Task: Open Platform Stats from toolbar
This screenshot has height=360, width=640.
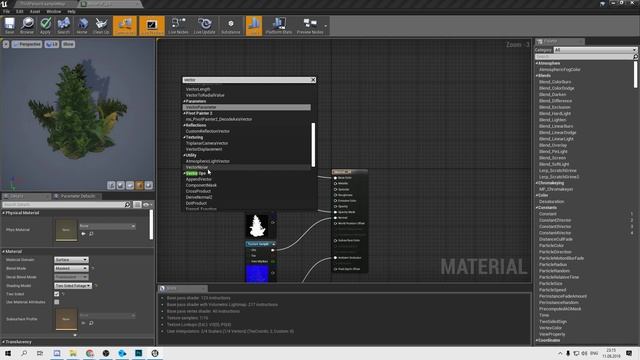Action: (x=279, y=25)
